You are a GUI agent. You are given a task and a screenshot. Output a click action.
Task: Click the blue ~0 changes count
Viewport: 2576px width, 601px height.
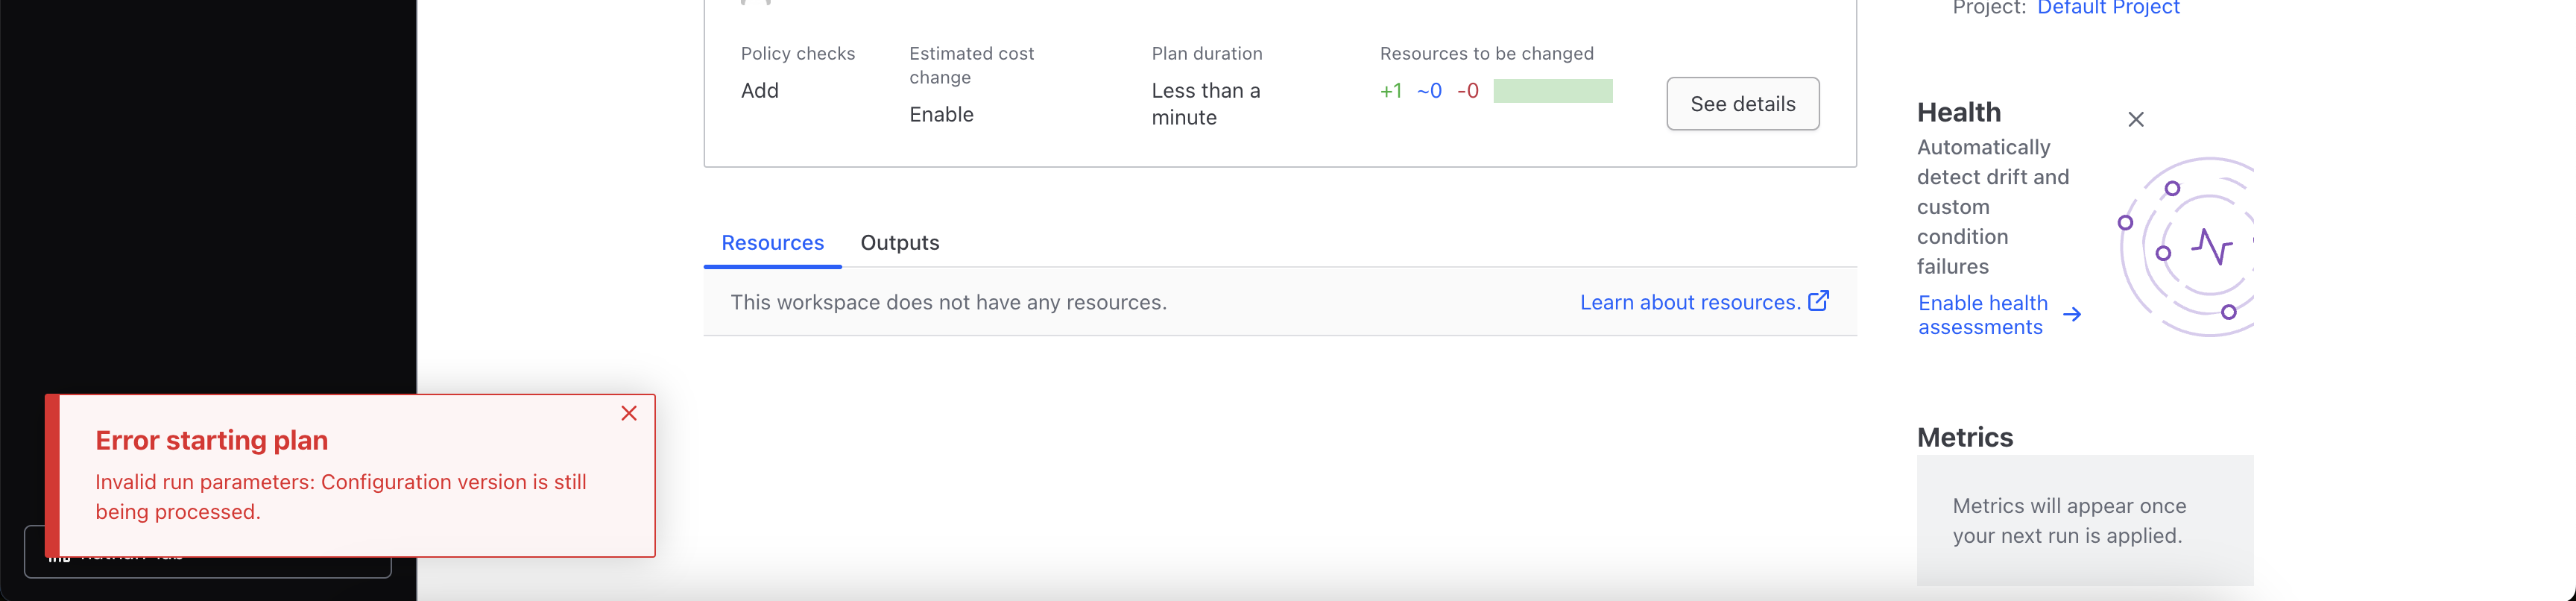(1429, 91)
